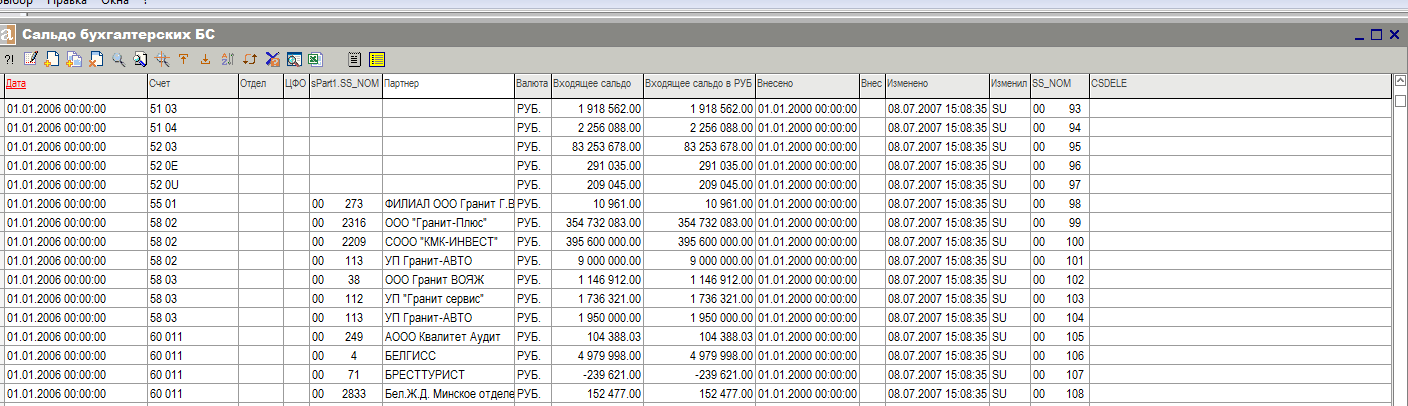This screenshot has height=406, width=1408.
Task: Click the Внесено column header
Action: coord(807,85)
